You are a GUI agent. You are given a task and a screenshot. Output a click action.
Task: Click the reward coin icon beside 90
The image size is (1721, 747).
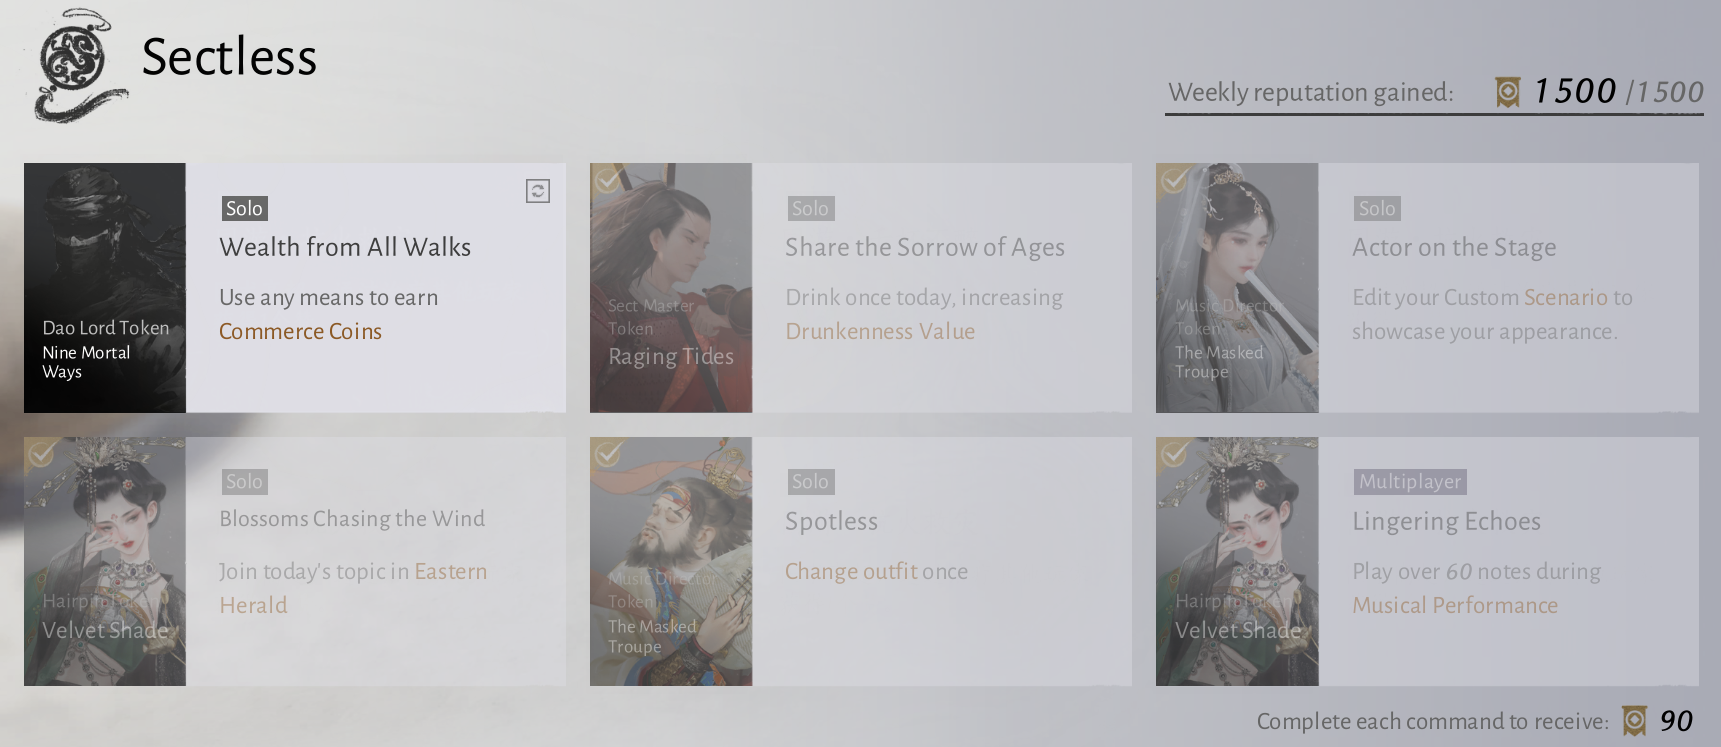[x=1634, y=721]
